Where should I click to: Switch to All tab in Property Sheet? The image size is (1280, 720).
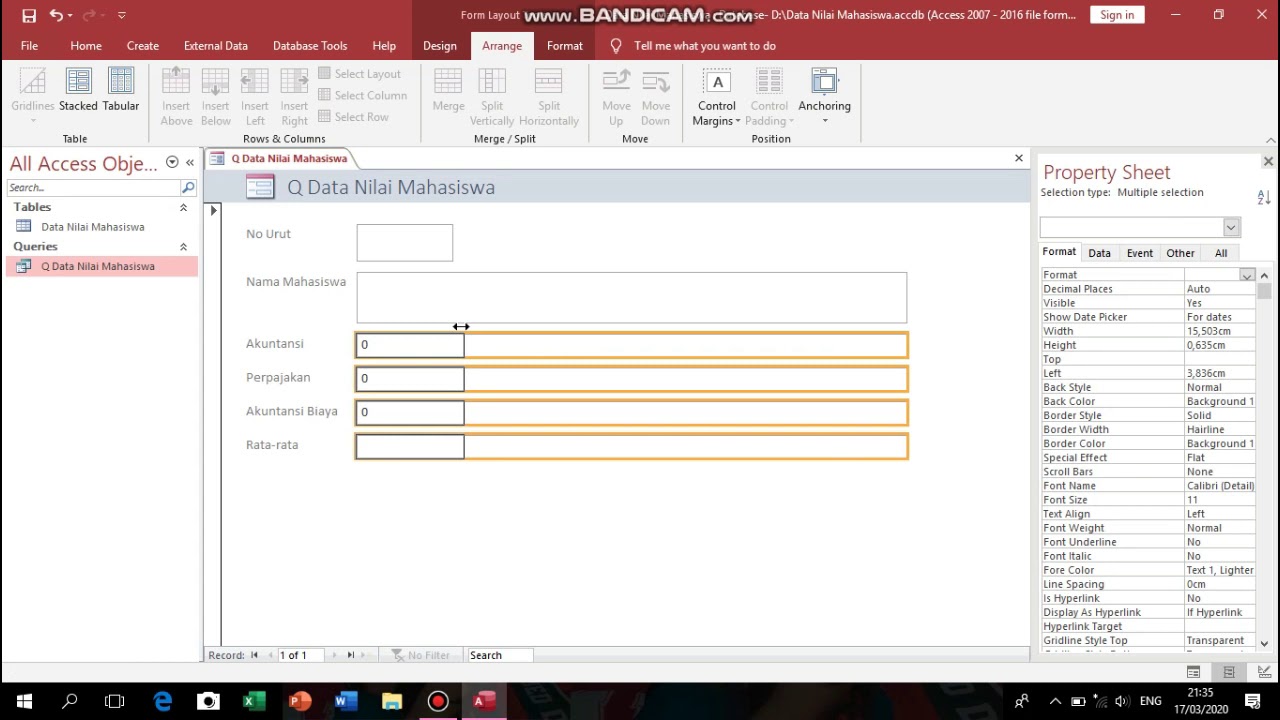[x=1221, y=253]
